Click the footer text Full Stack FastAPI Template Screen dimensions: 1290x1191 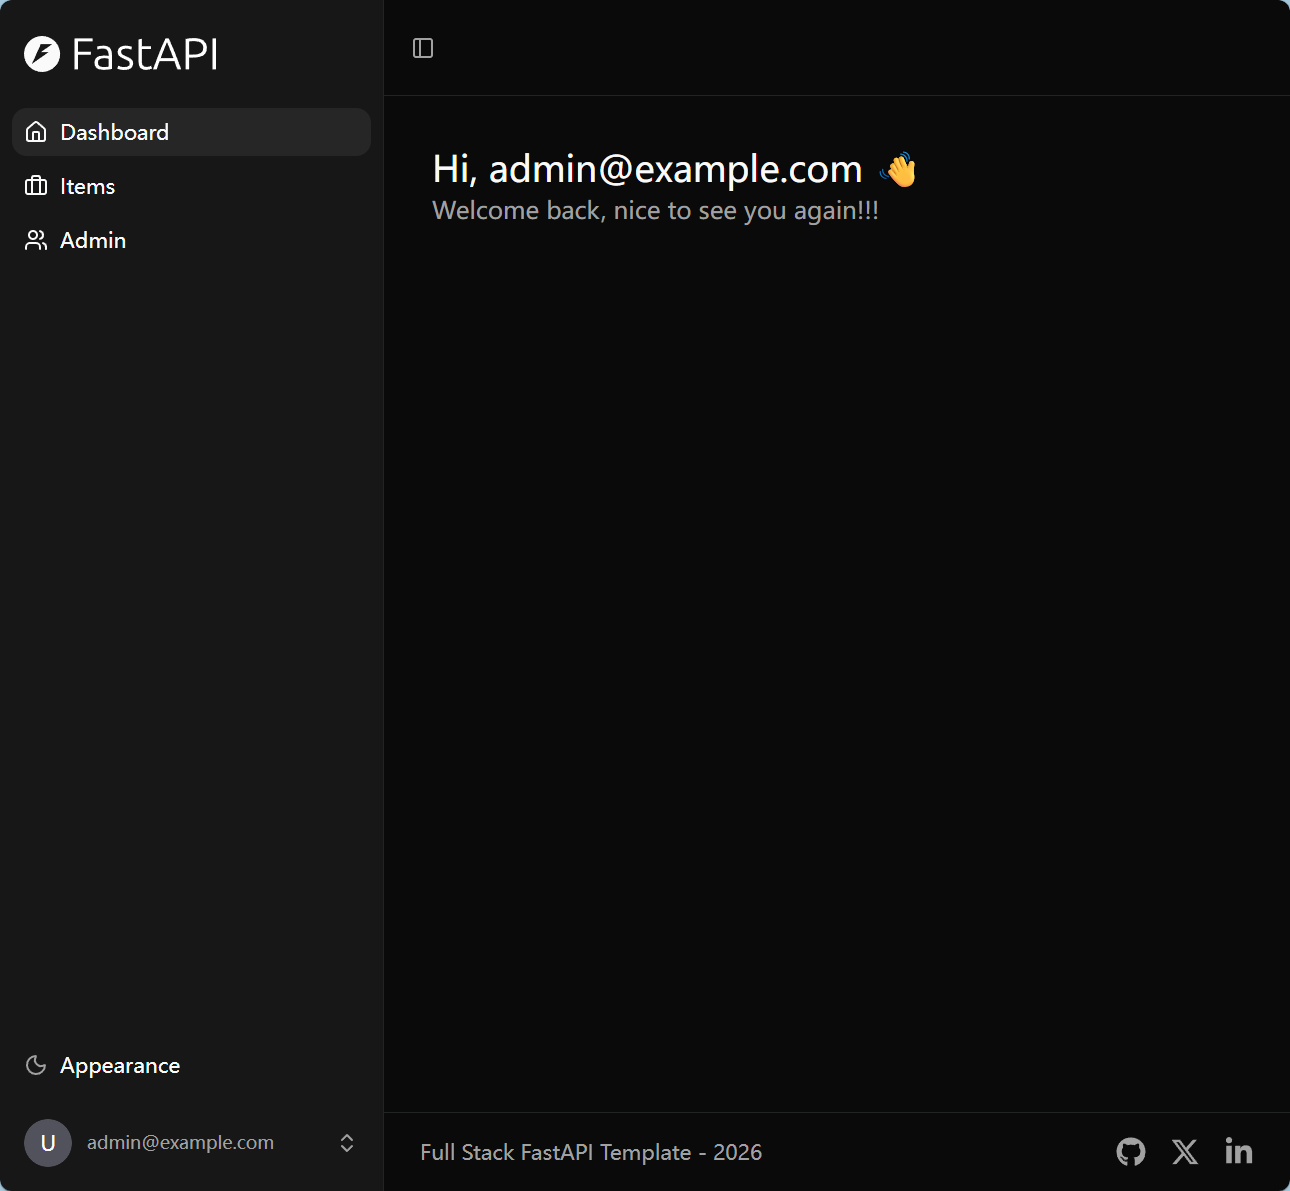pyautogui.click(x=590, y=1152)
